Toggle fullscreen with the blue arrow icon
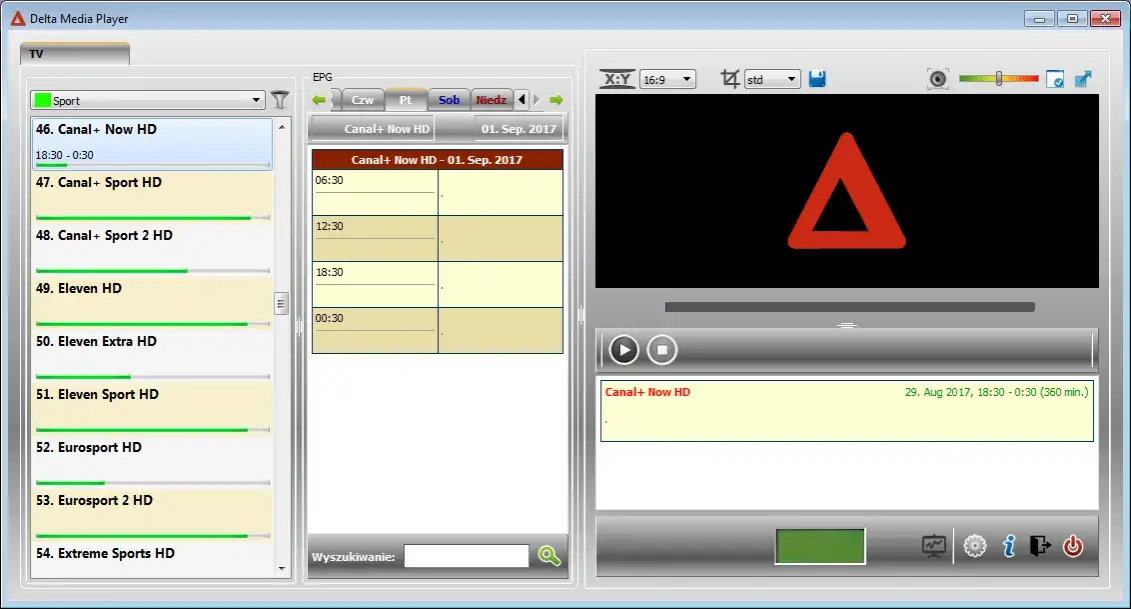The height and width of the screenshot is (609, 1131). [x=1083, y=78]
